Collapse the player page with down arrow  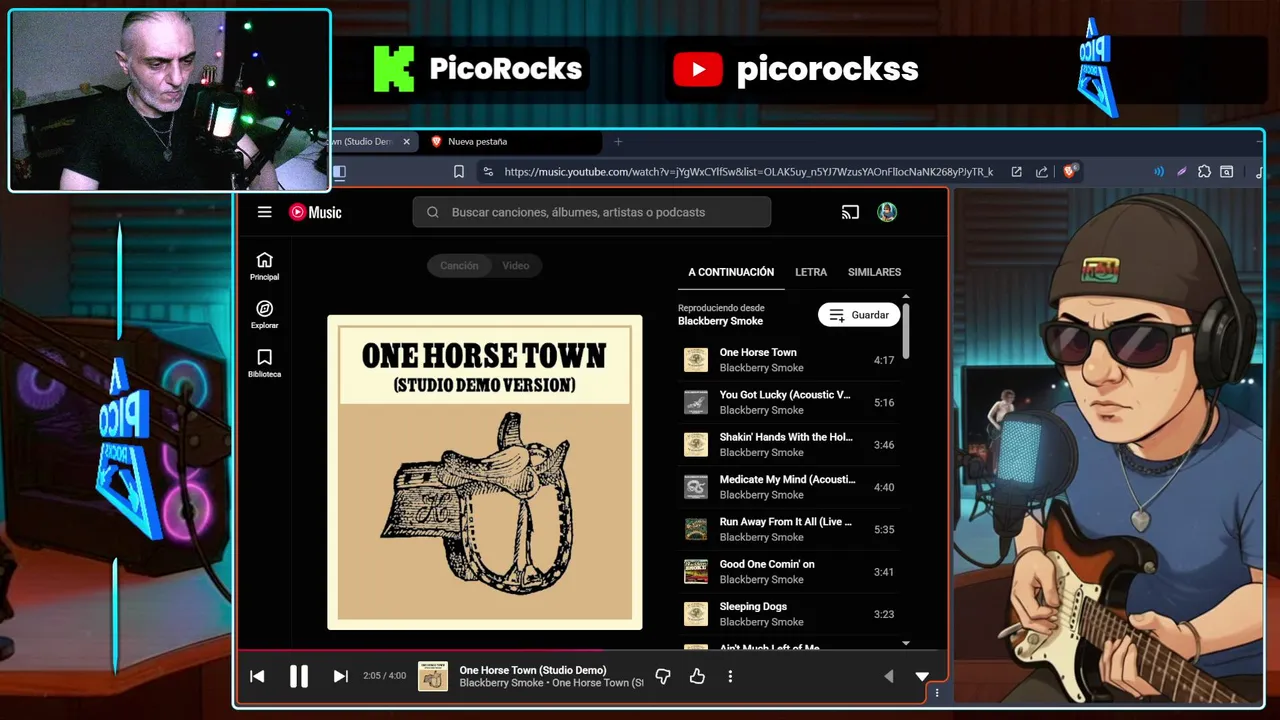(922, 676)
